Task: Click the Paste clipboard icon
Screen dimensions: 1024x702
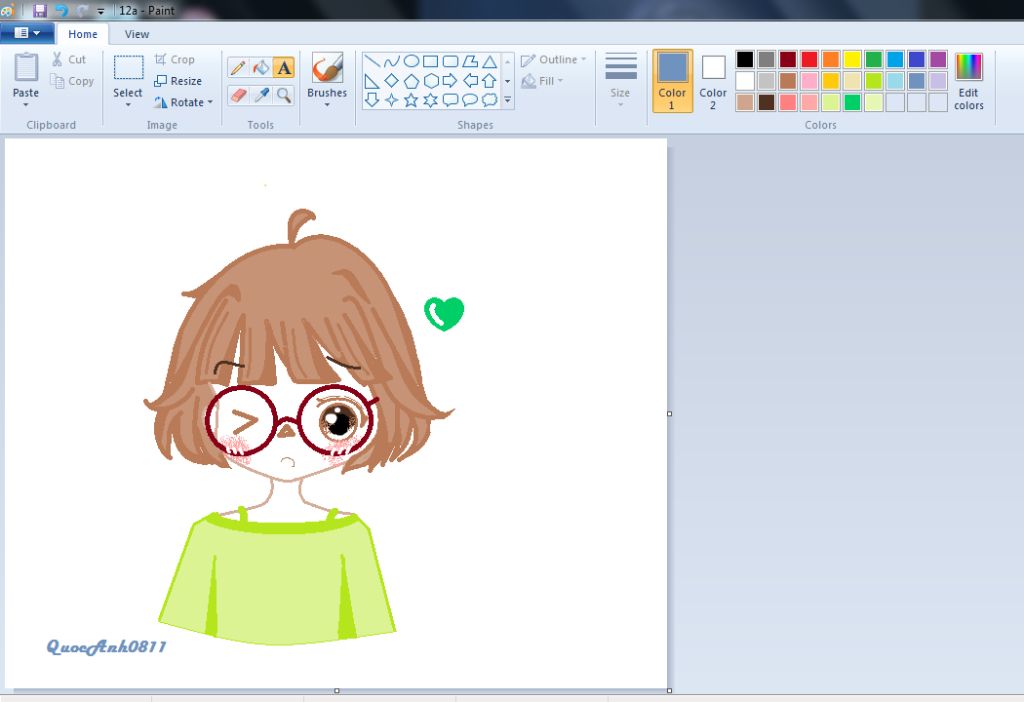Action: (x=26, y=67)
